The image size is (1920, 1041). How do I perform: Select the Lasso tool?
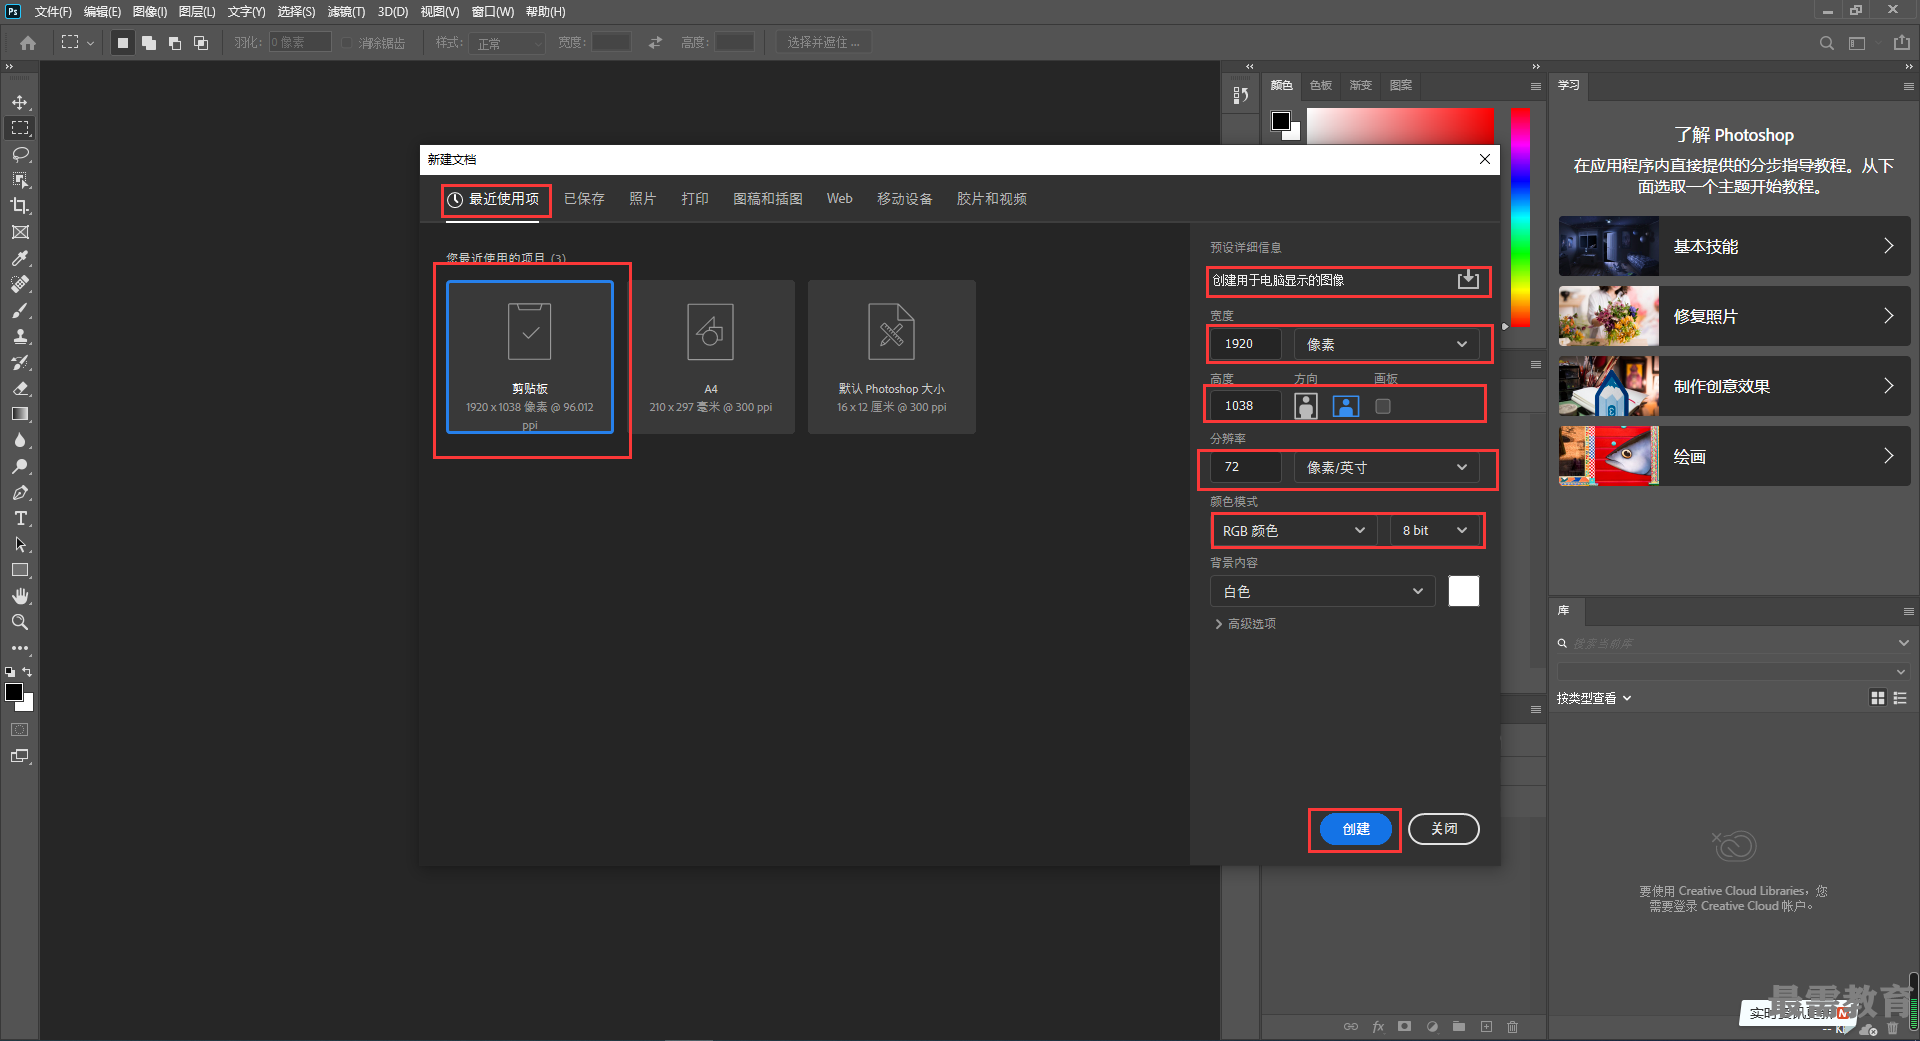pyautogui.click(x=20, y=154)
